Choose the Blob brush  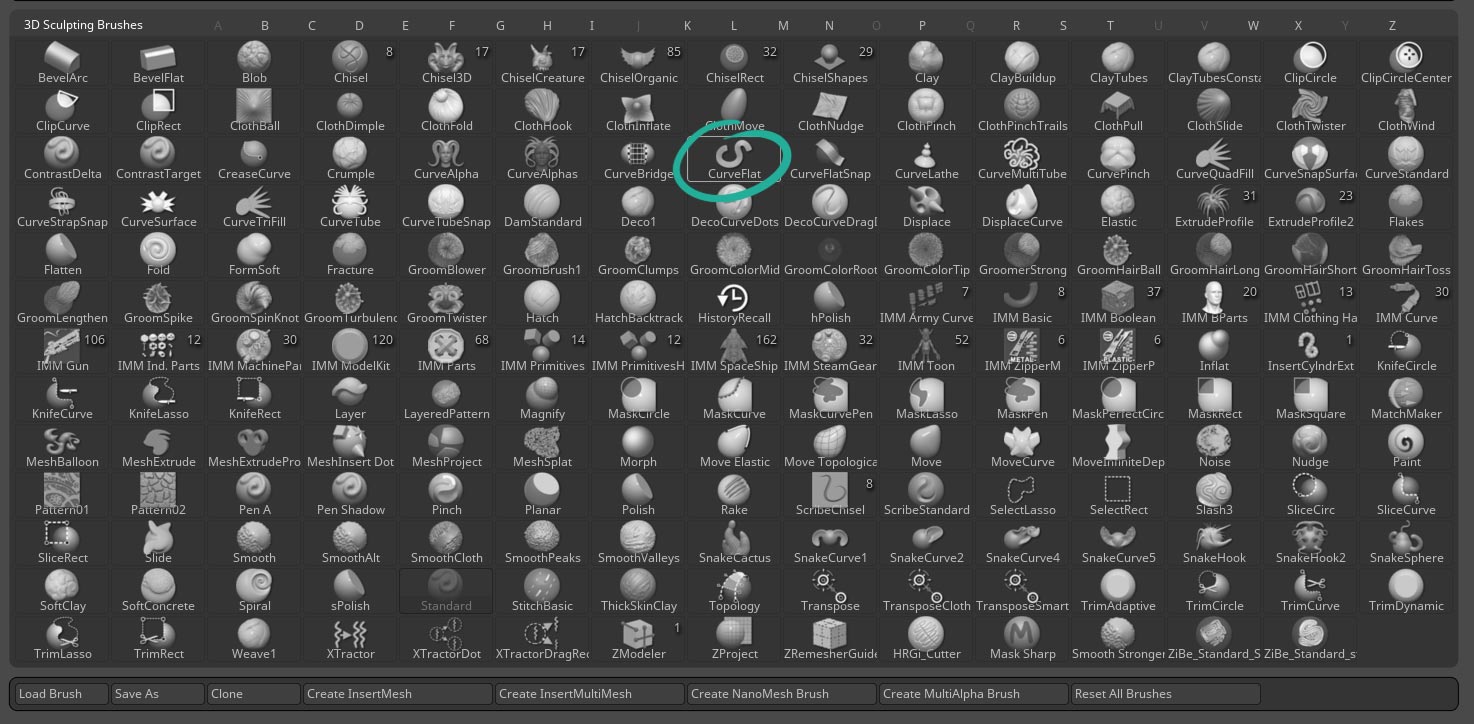point(254,63)
